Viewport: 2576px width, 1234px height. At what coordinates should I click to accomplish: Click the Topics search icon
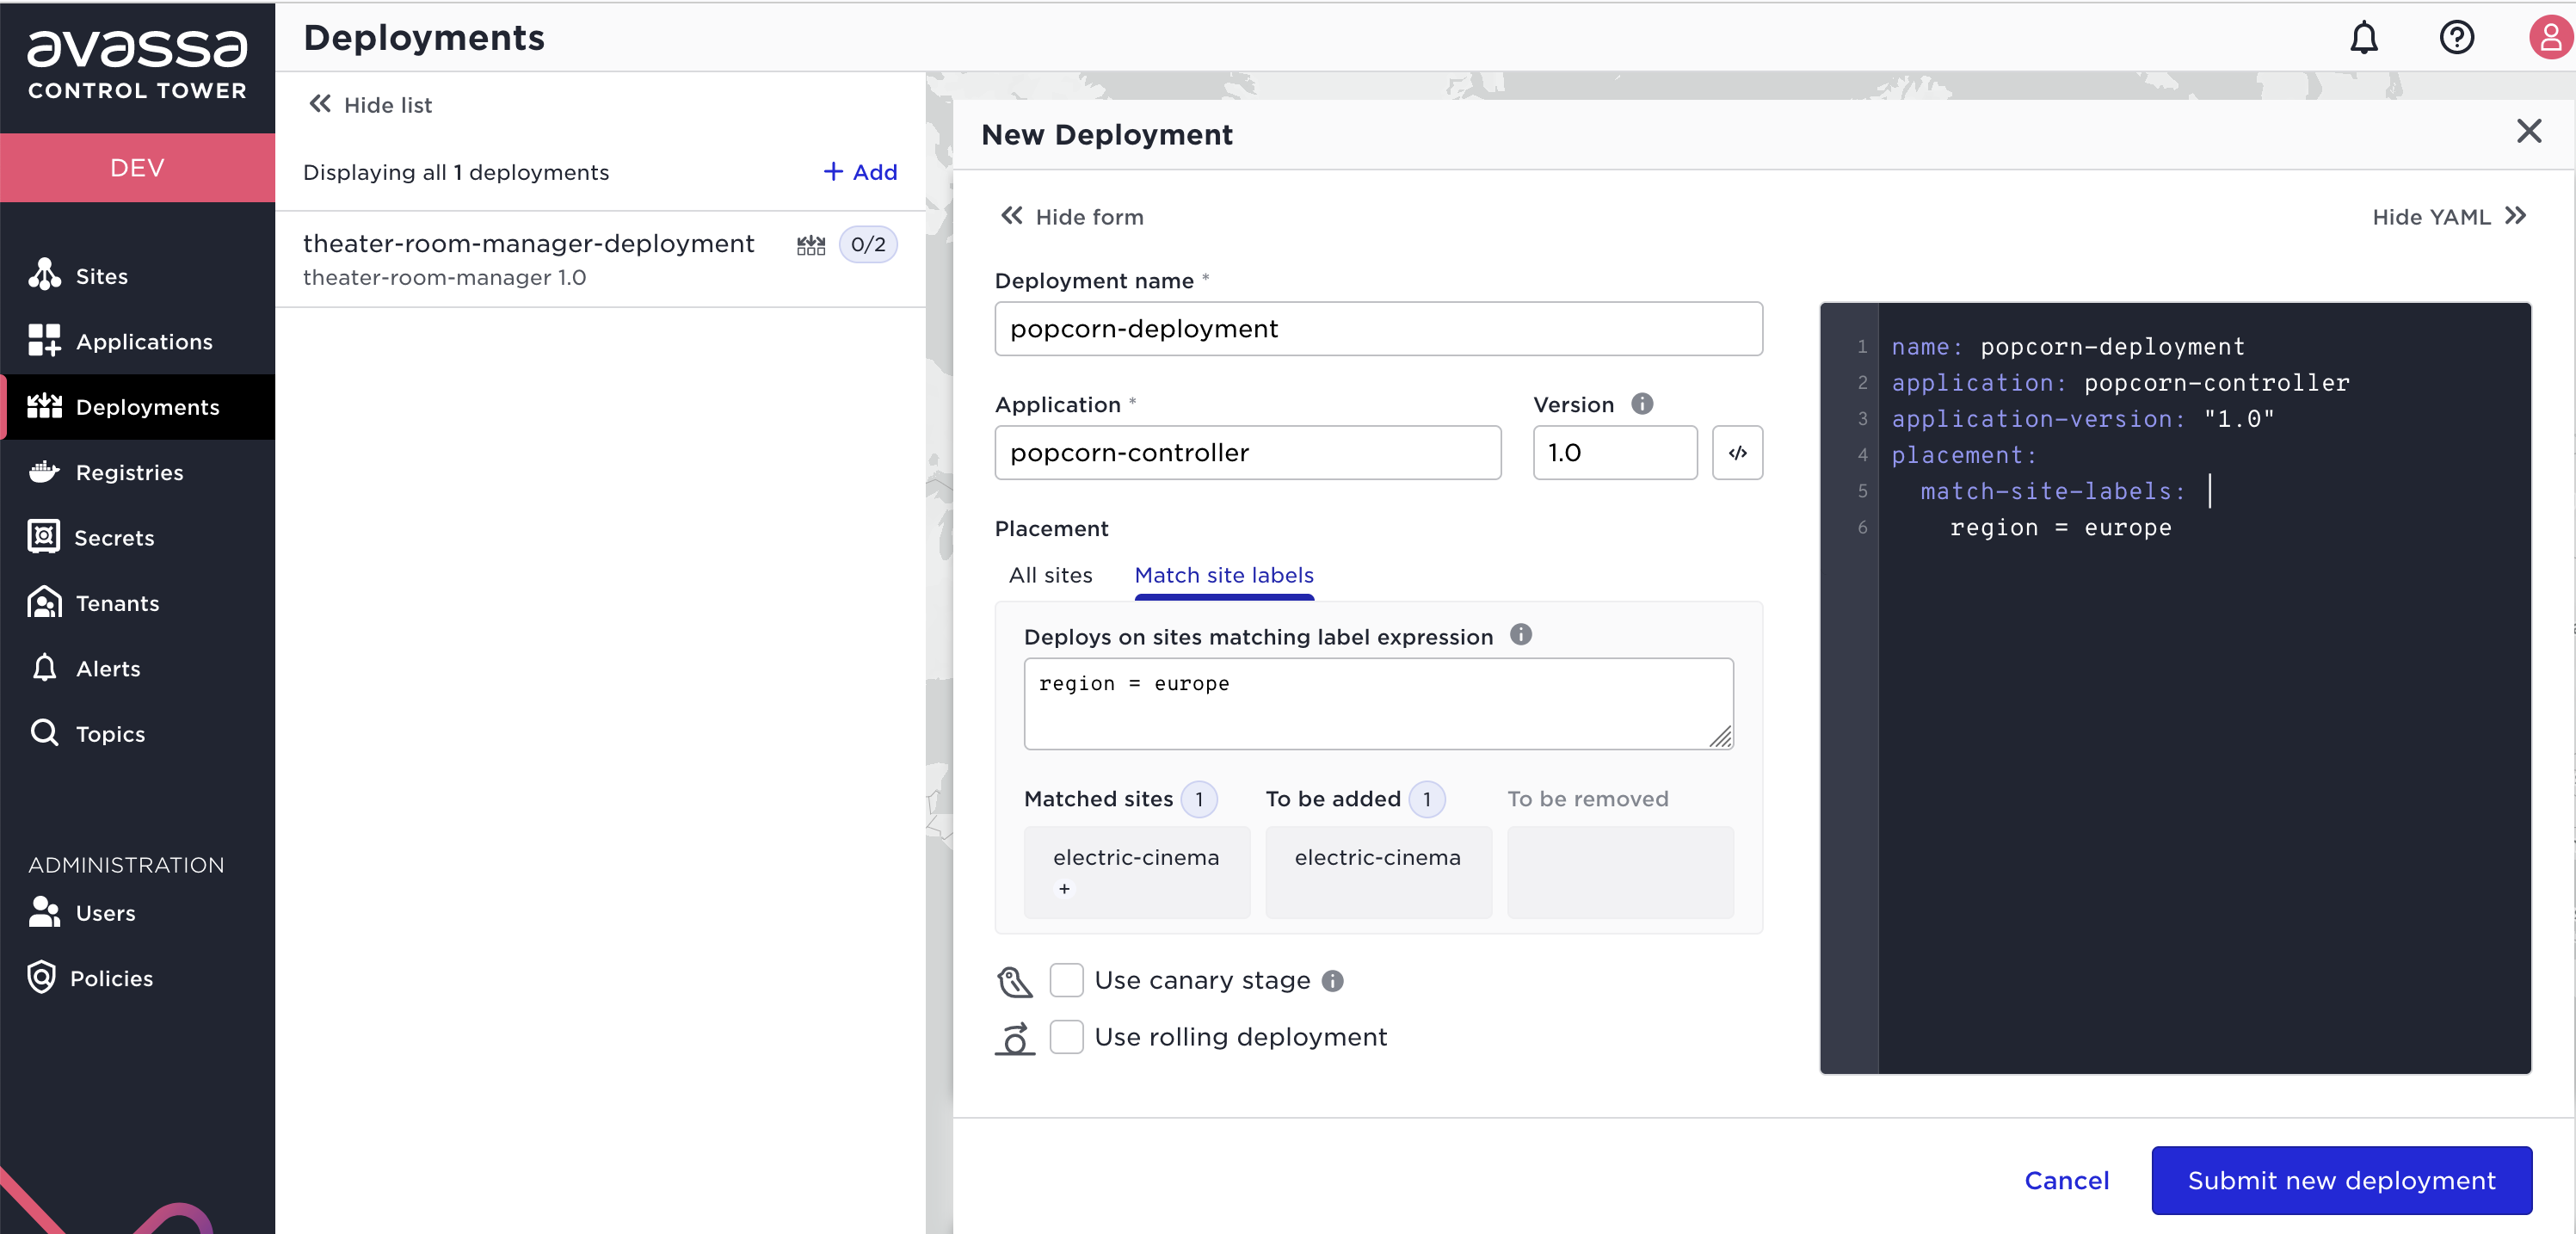tap(44, 733)
